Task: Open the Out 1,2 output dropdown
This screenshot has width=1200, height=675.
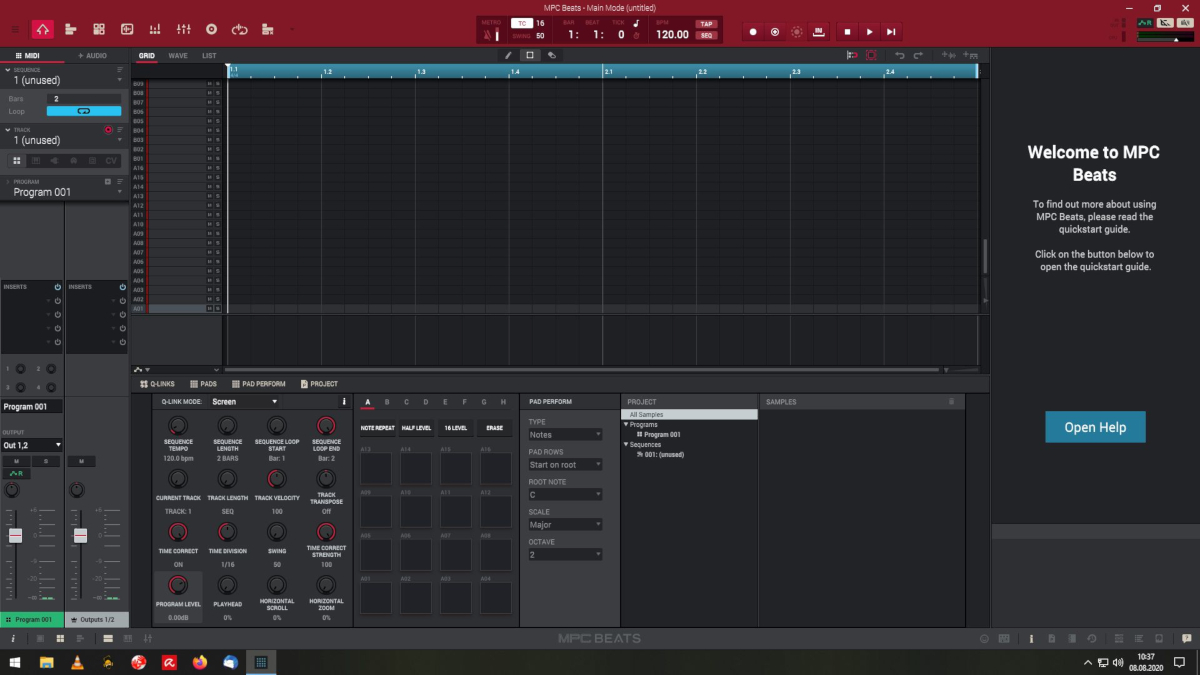Action: (x=32, y=445)
